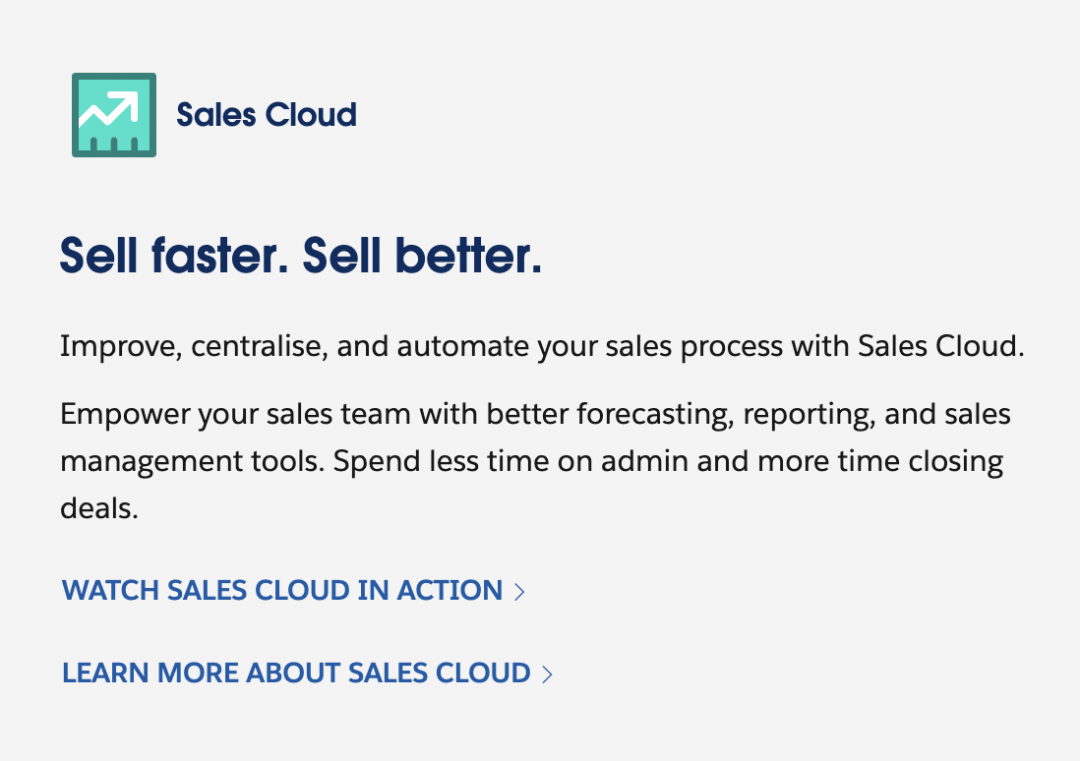
Task: Click the word Cloud in the product title
Action: tap(311, 115)
